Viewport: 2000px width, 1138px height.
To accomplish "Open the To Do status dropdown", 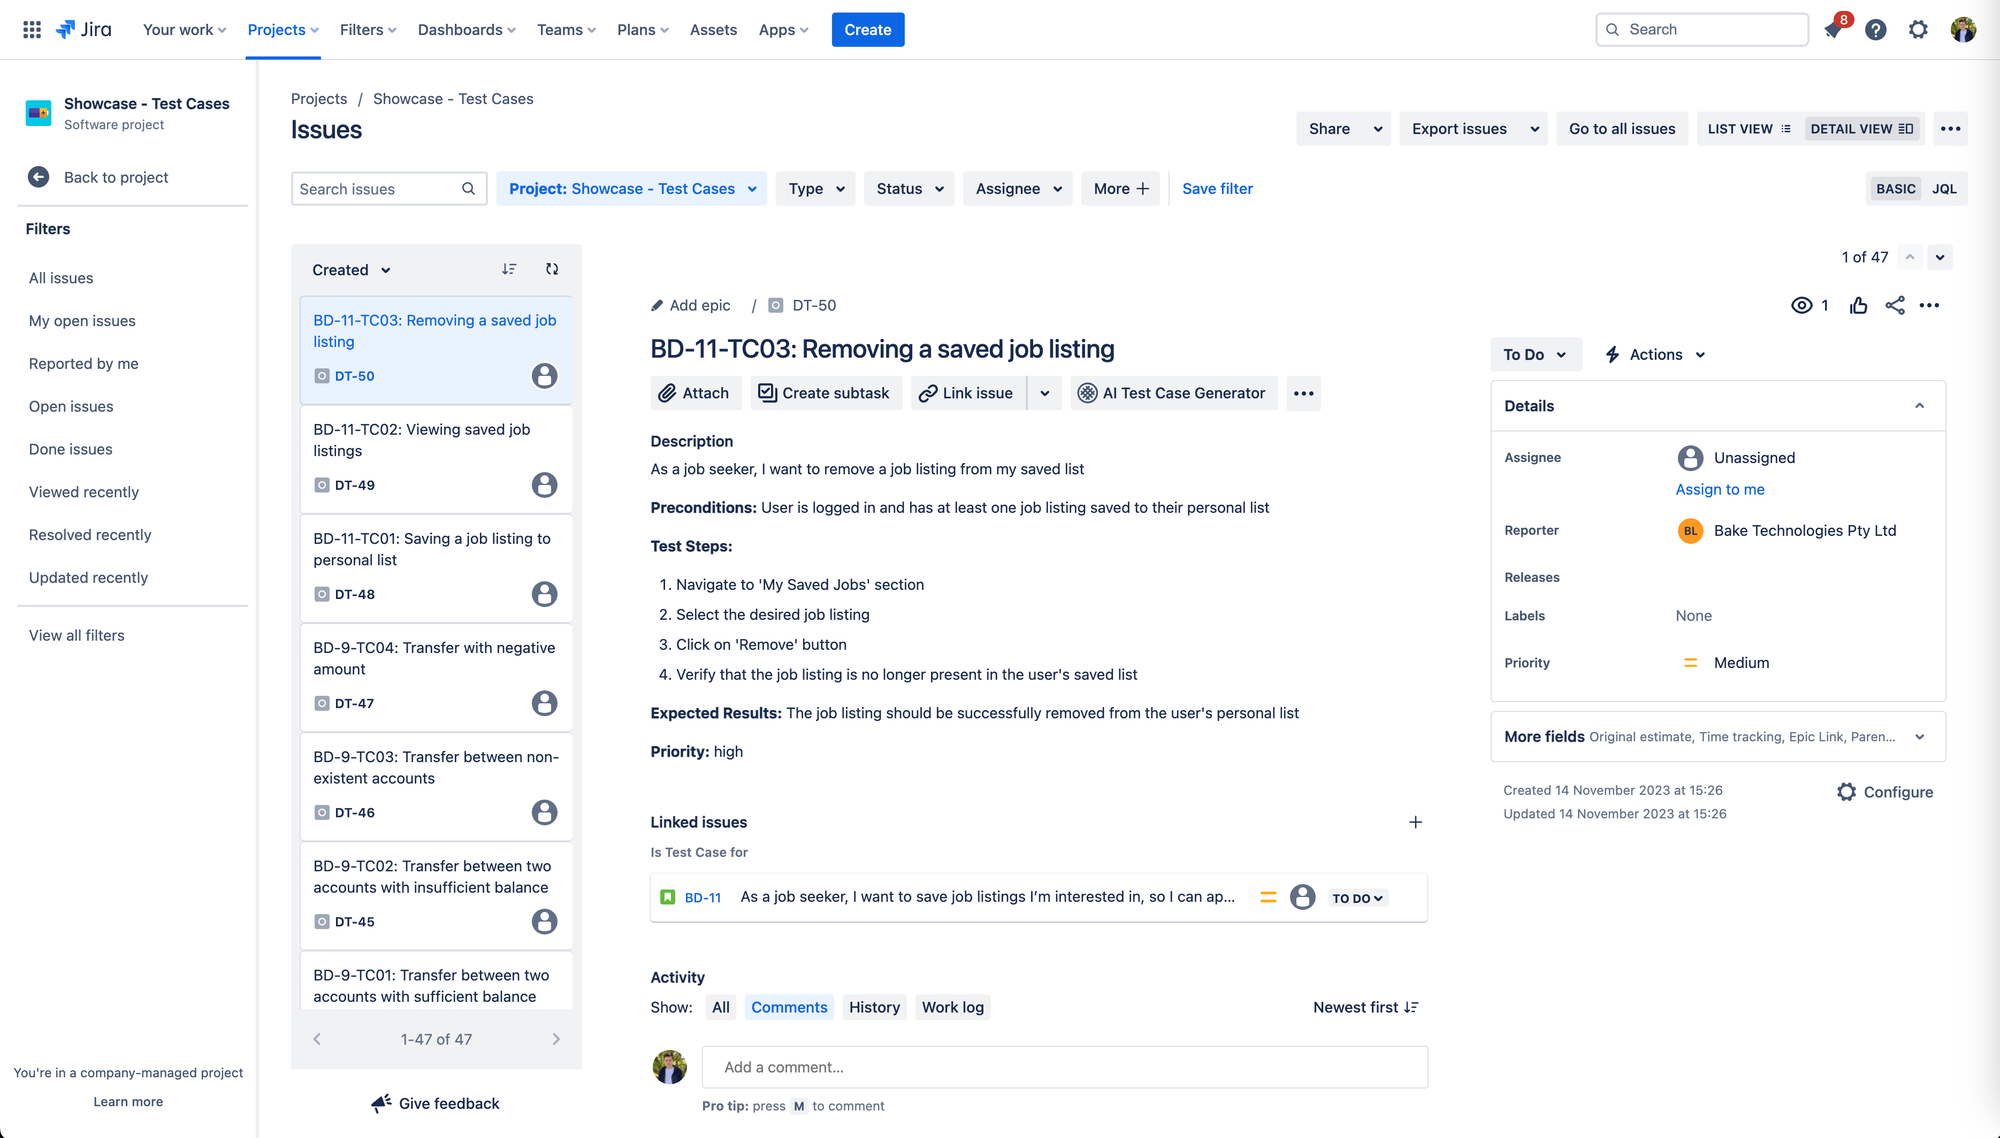I will (x=1535, y=355).
